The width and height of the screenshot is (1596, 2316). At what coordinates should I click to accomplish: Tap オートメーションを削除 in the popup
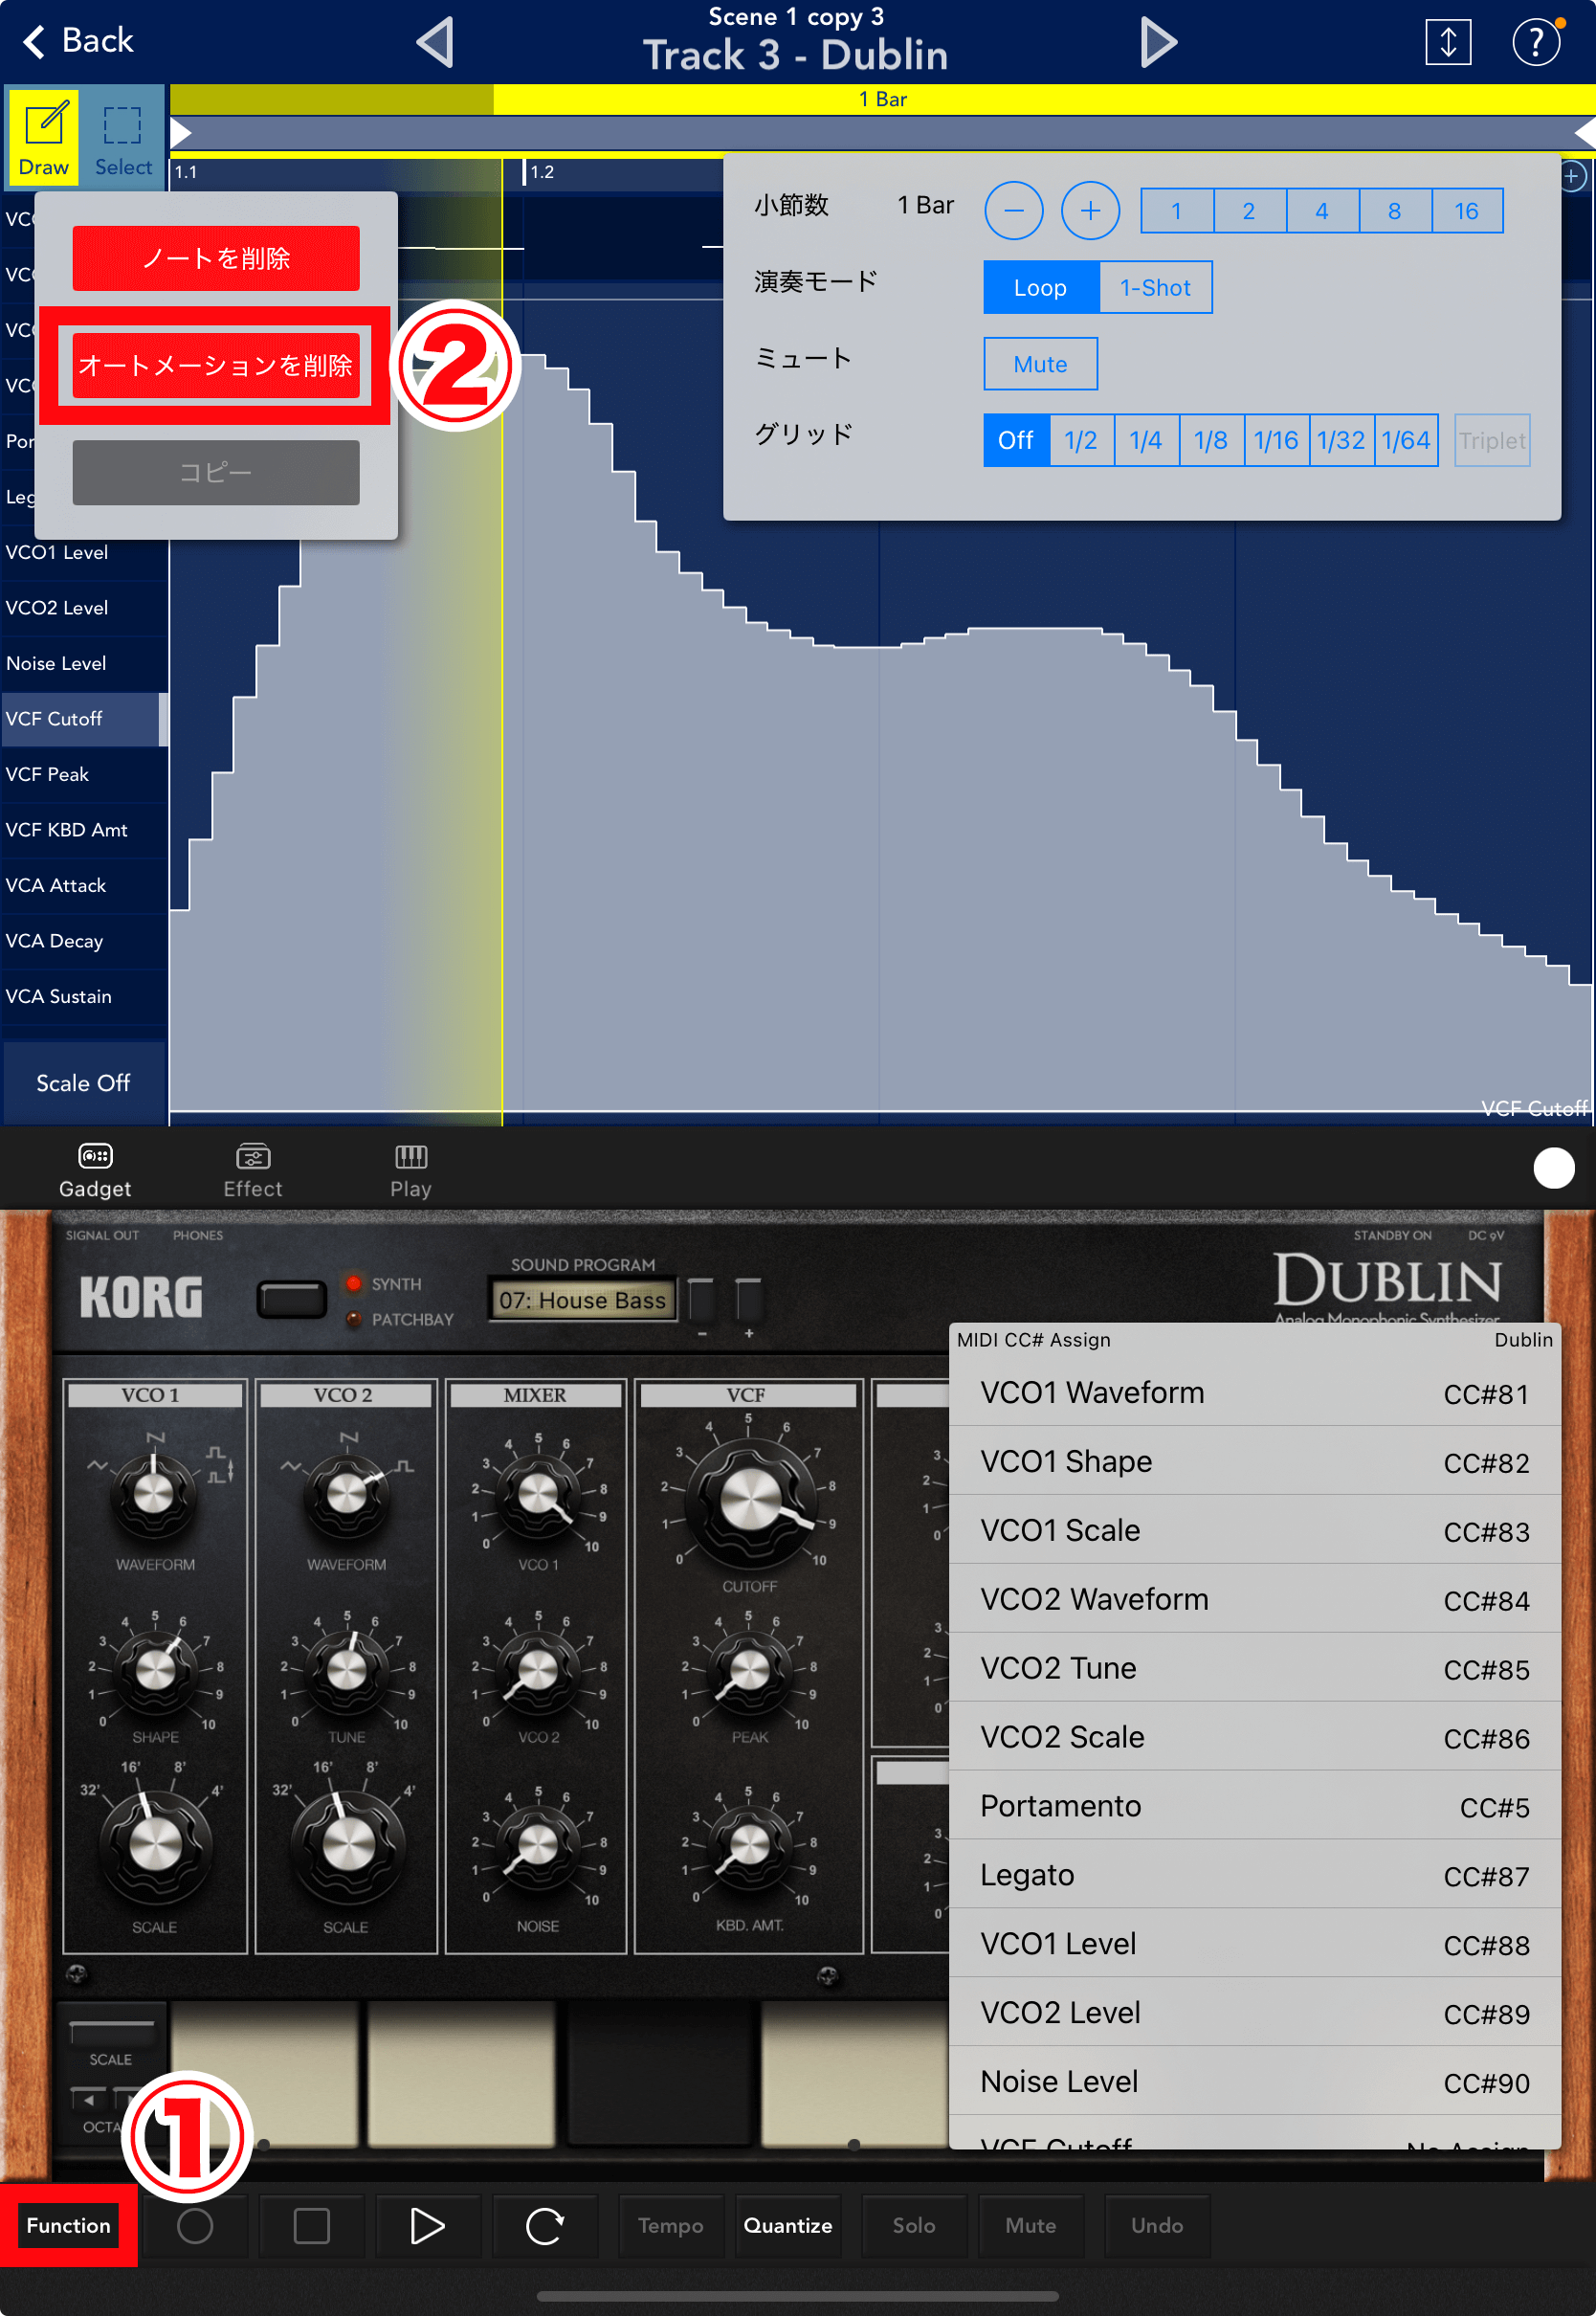pyautogui.click(x=216, y=365)
